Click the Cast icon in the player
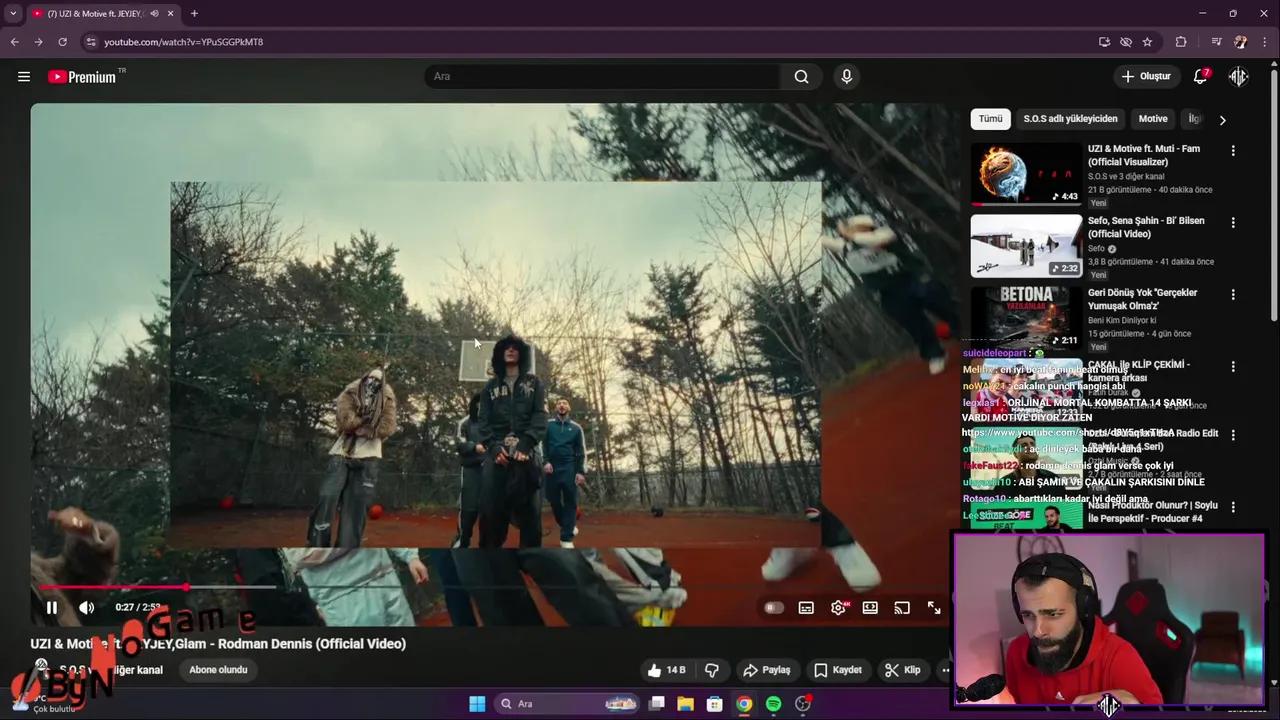 (901, 607)
